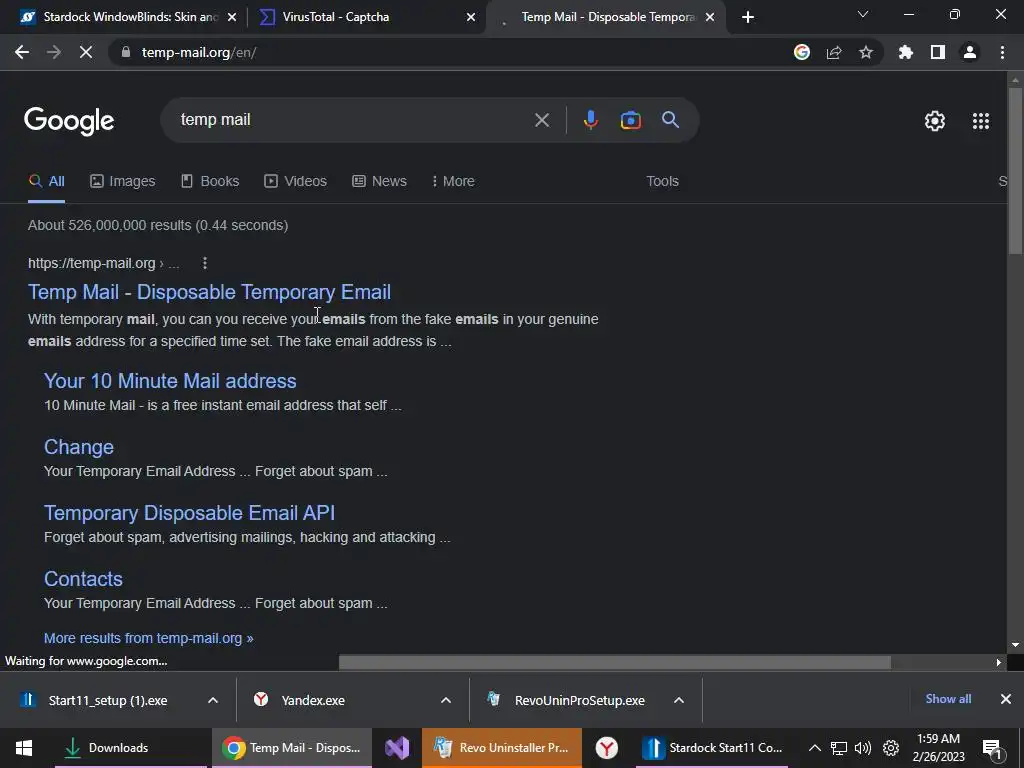Click the Google account icon in address bar
Image resolution: width=1024 pixels, height=768 pixels.
(802, 52)
